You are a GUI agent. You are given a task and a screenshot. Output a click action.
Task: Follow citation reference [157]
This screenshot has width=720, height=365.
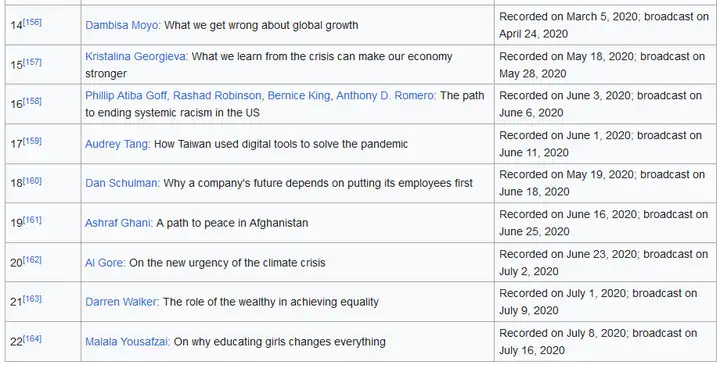32,62
